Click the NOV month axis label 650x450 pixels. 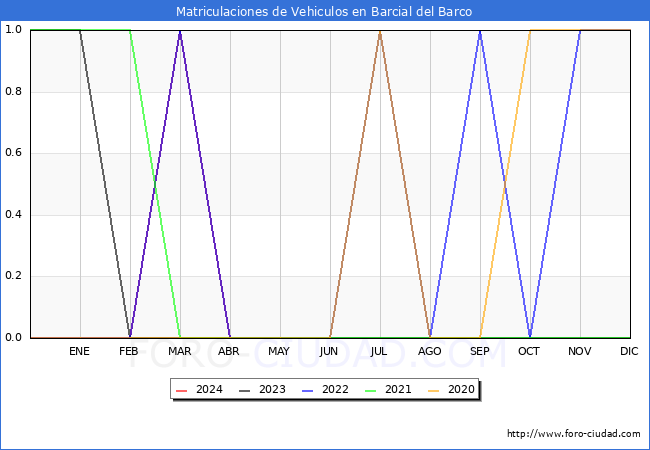580,351
